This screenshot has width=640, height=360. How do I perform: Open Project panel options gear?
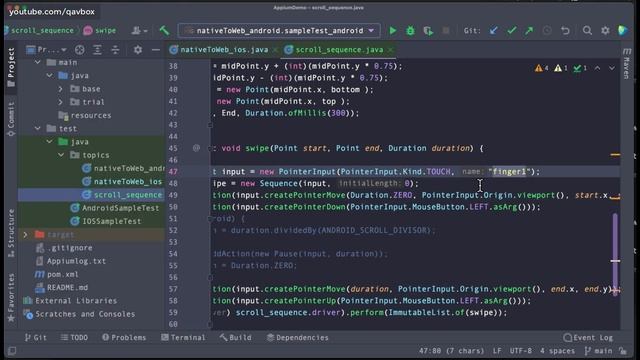(138, 50)
